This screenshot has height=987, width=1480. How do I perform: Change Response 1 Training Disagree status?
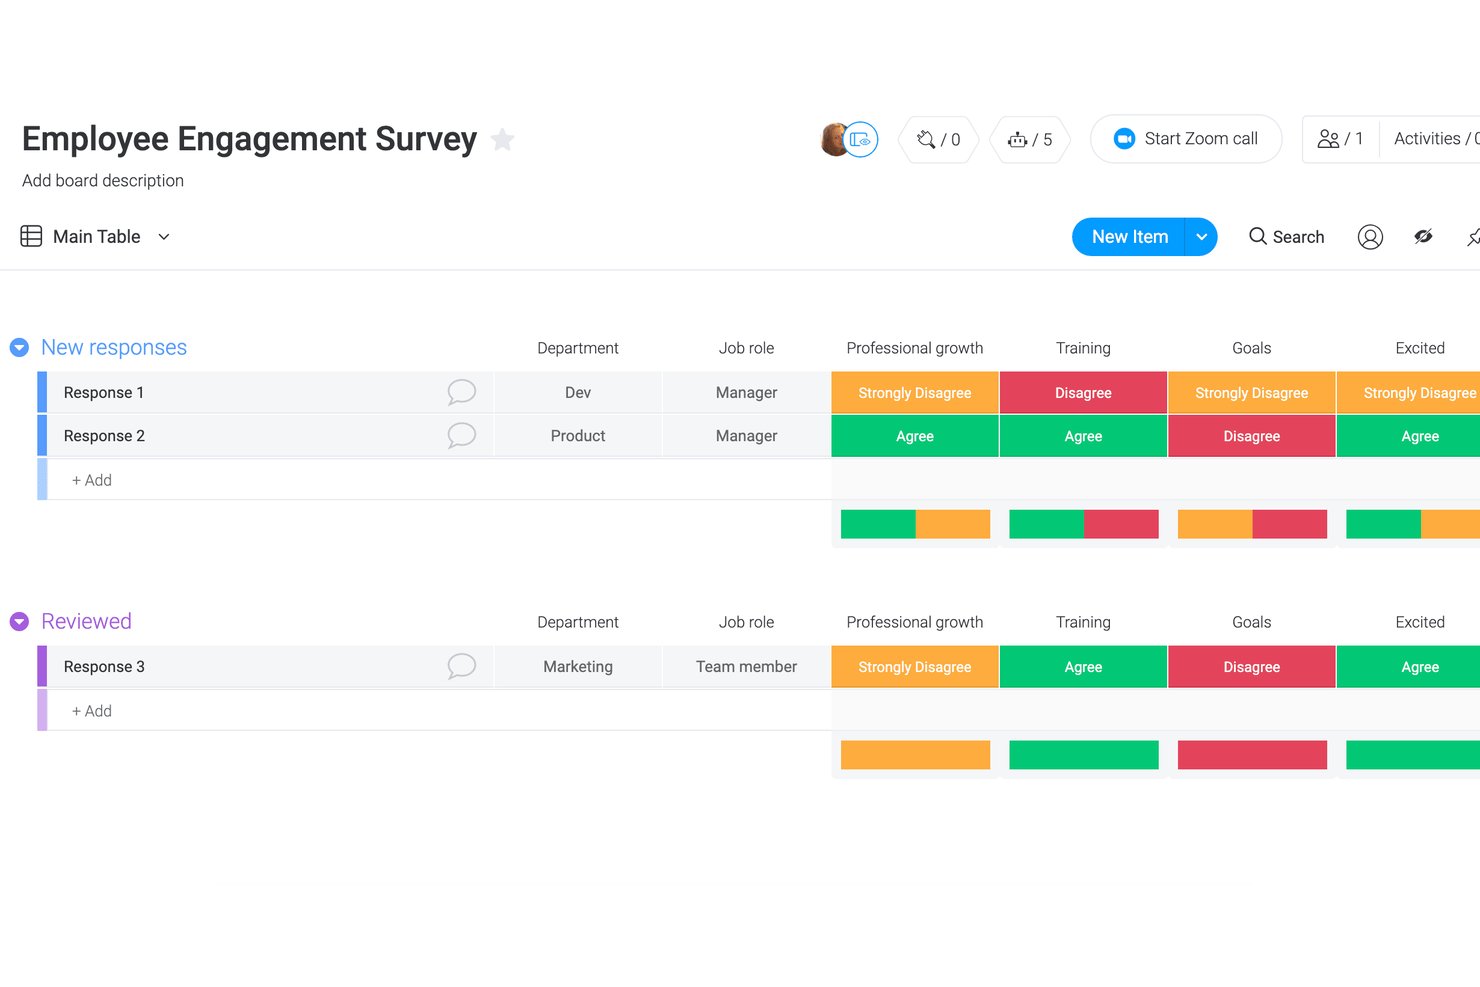tap(1083, 393)
